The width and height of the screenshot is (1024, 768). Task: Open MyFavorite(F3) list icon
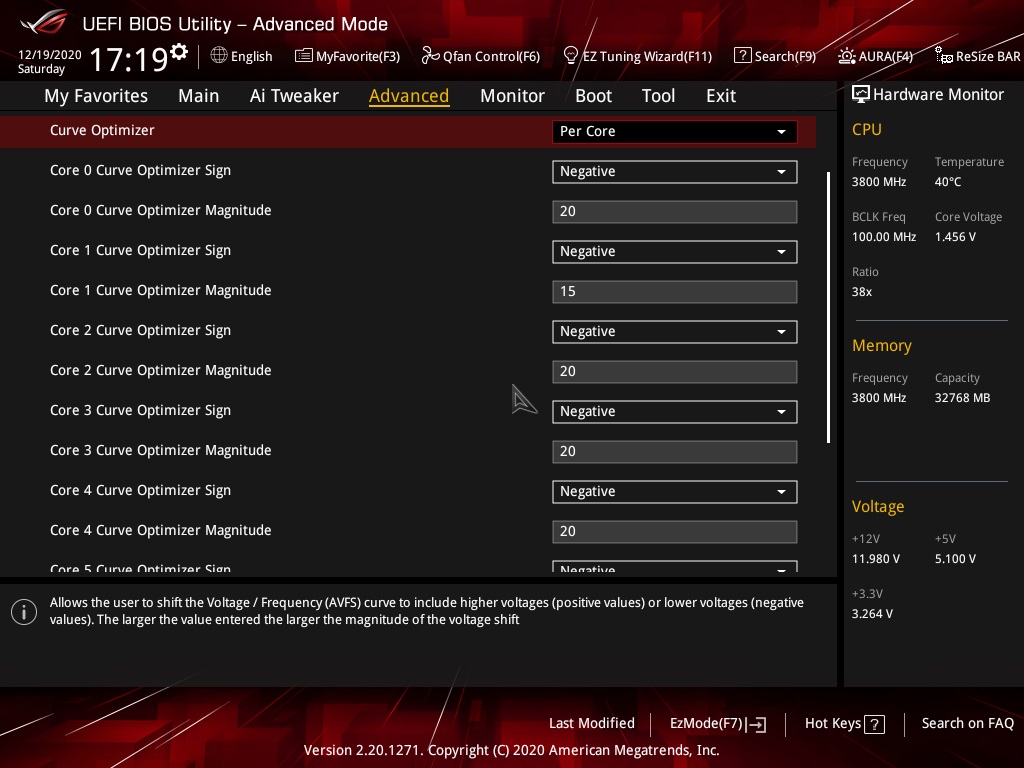[x=304, y=56]
